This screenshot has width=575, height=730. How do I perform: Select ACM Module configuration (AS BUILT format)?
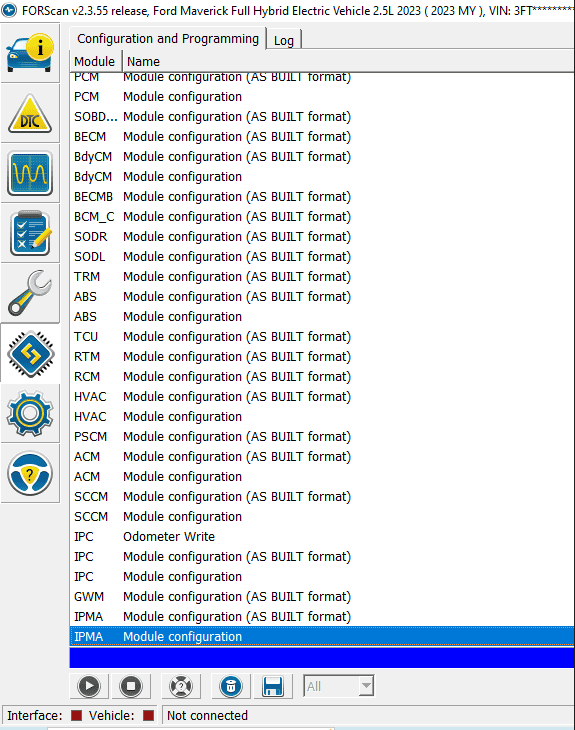pos(322,457)
